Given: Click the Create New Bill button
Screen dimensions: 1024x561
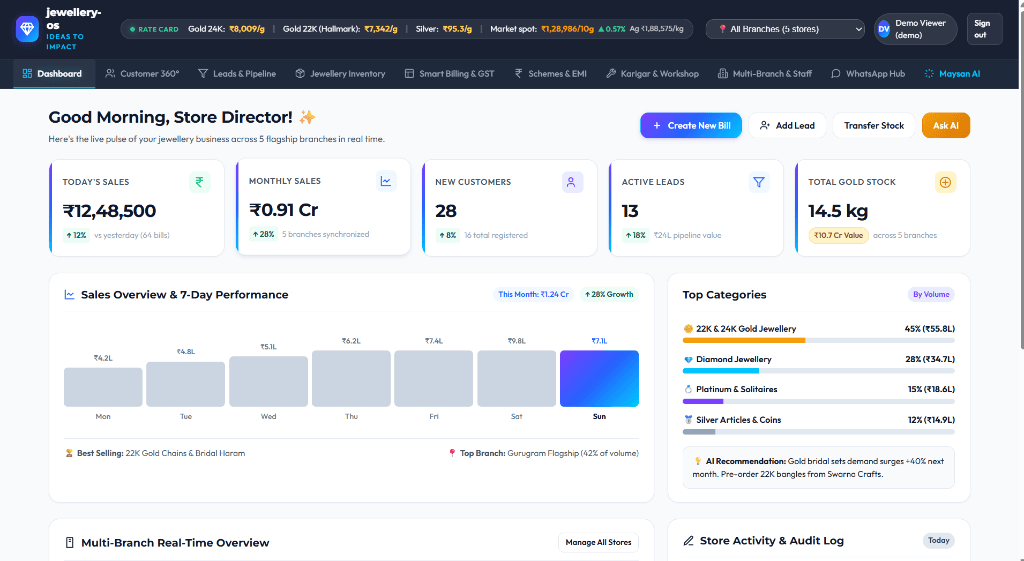Looking at the screenshot, I should click(x=691, y=125).
